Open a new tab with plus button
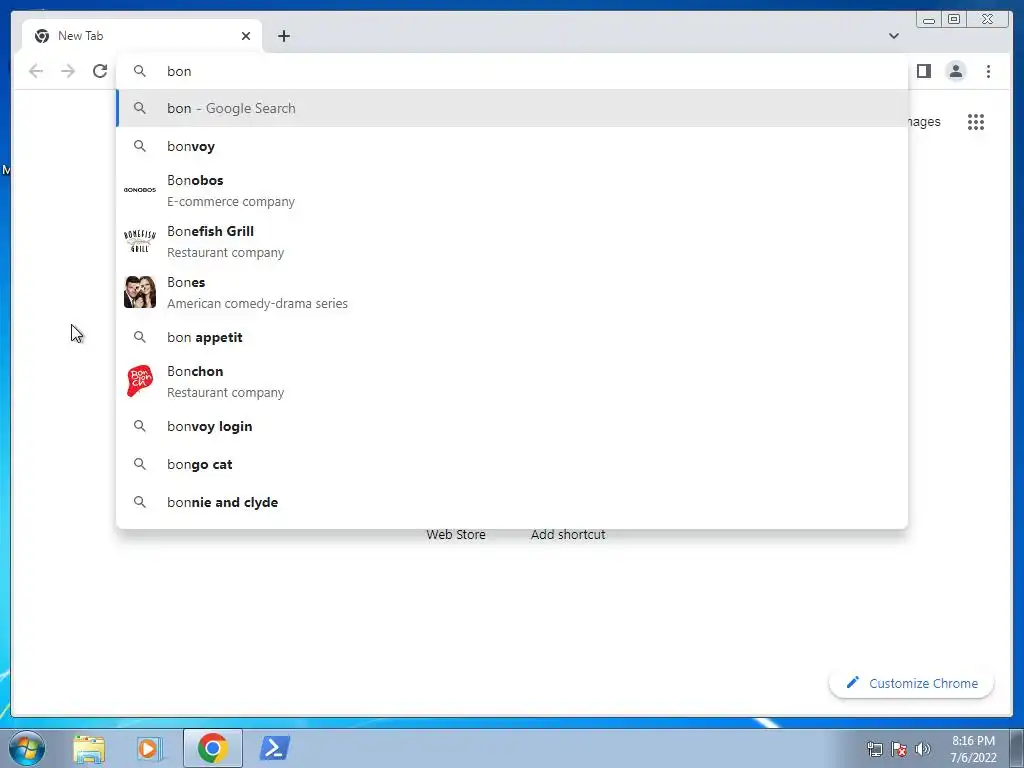The image size is (1024, 768). pos(283,36)
